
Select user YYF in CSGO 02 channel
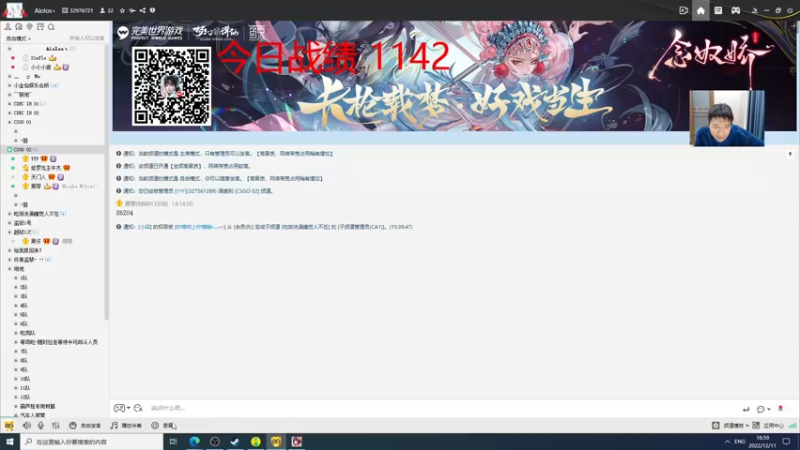pos(34,159)
